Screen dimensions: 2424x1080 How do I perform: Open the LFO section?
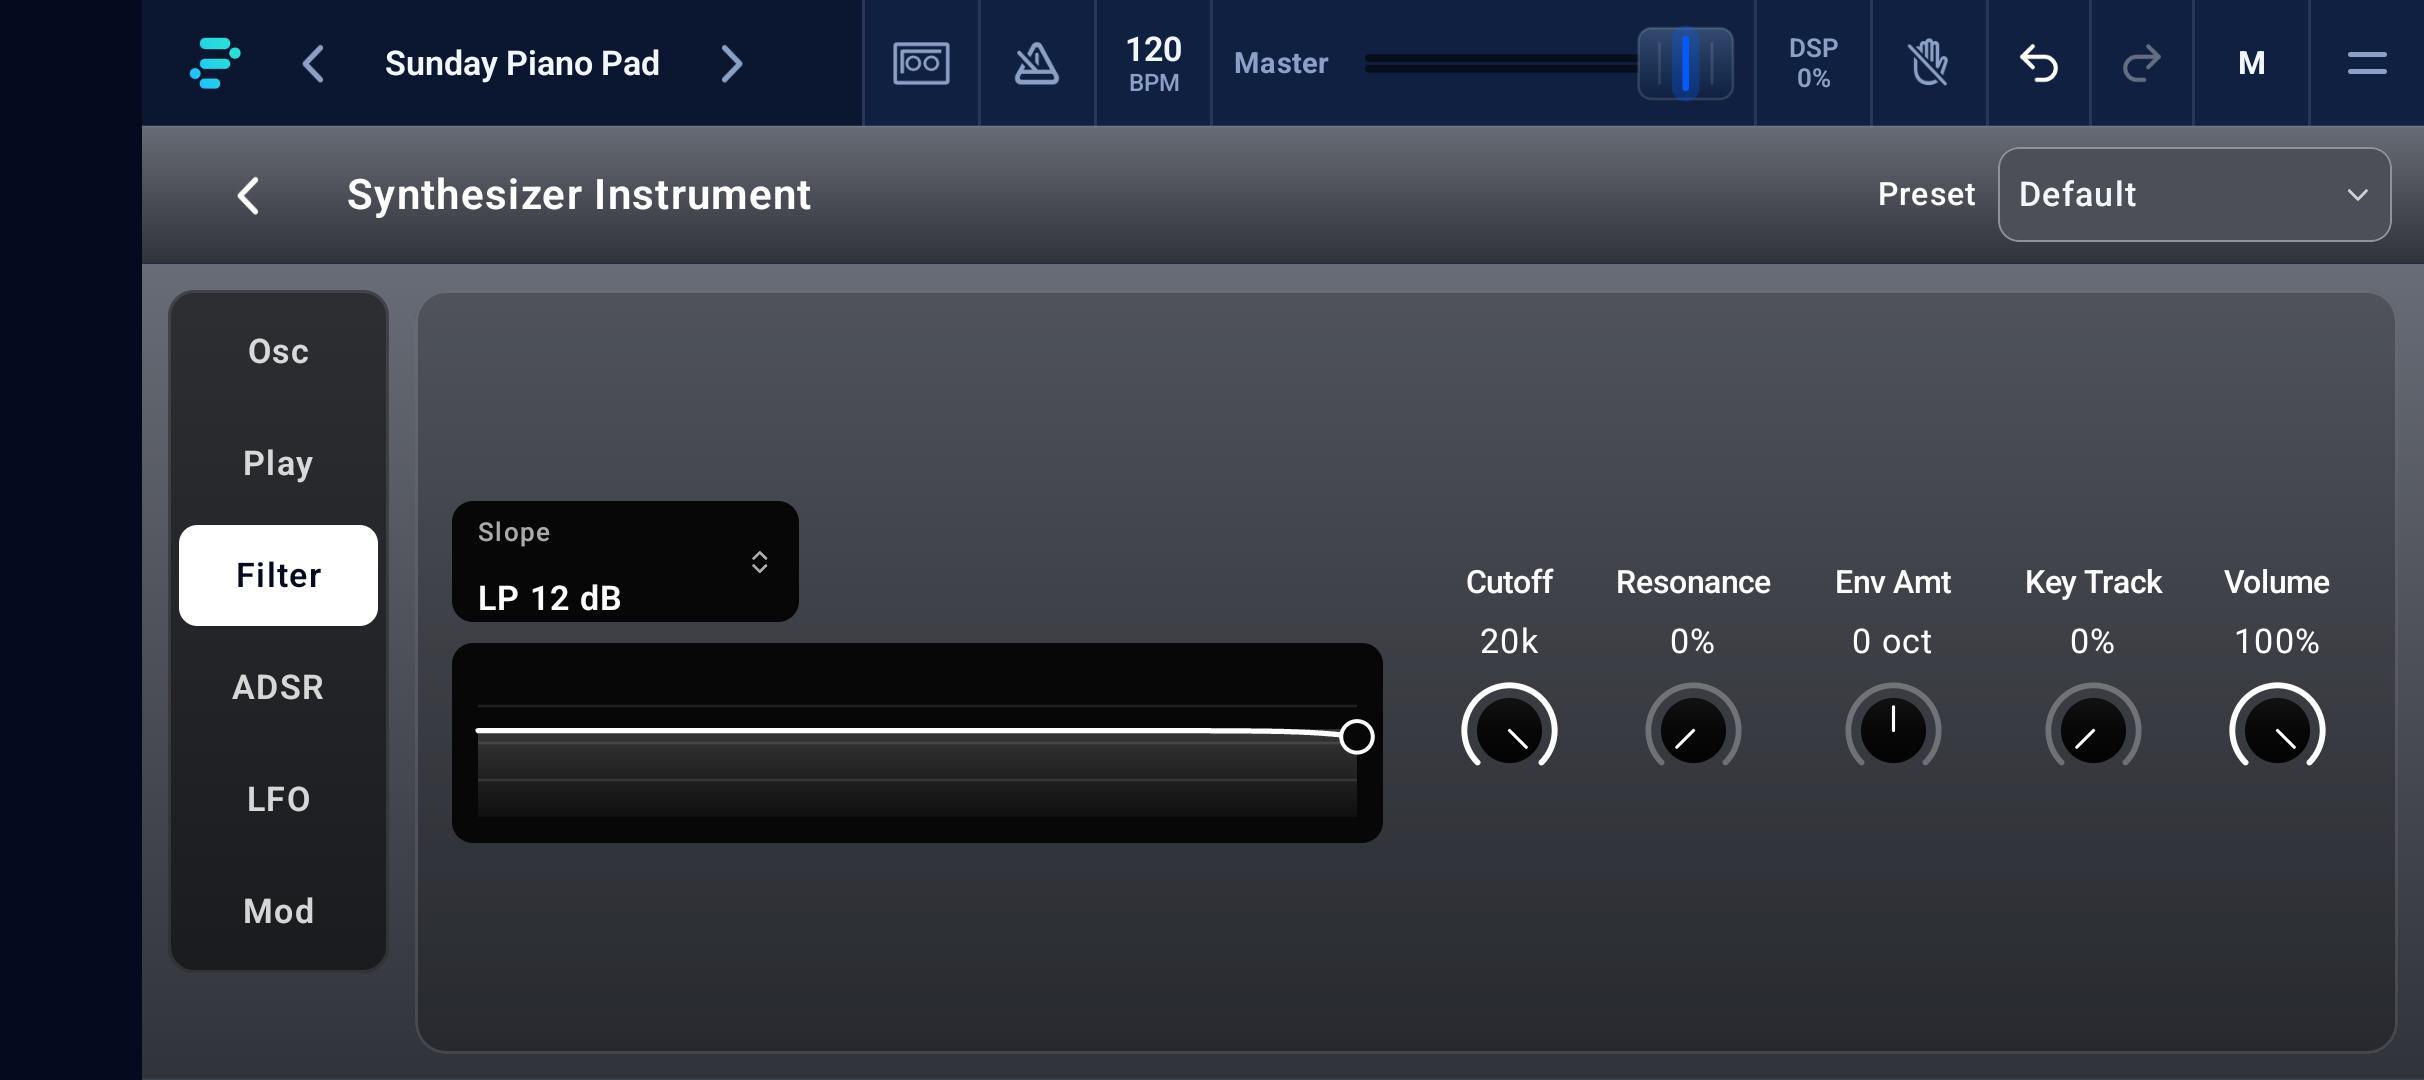click(x=278, y=800)
